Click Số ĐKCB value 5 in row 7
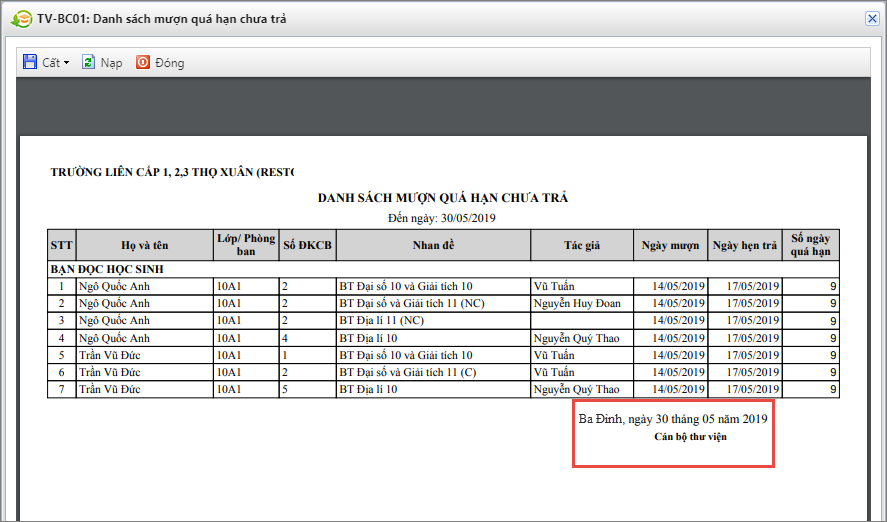This screenshot has width=887, height=522. coord(285,389)
